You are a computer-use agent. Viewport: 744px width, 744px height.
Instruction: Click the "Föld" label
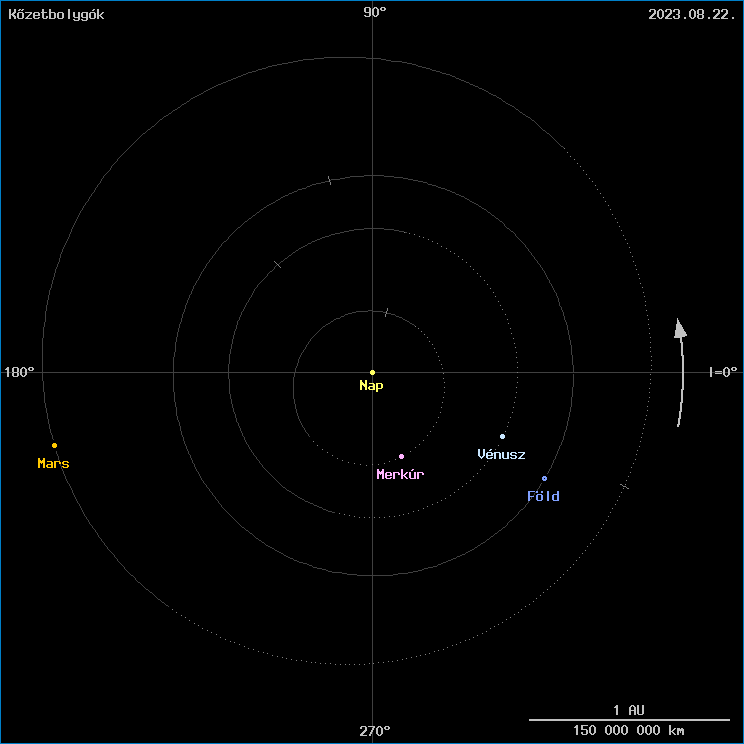tap(543, 497)
